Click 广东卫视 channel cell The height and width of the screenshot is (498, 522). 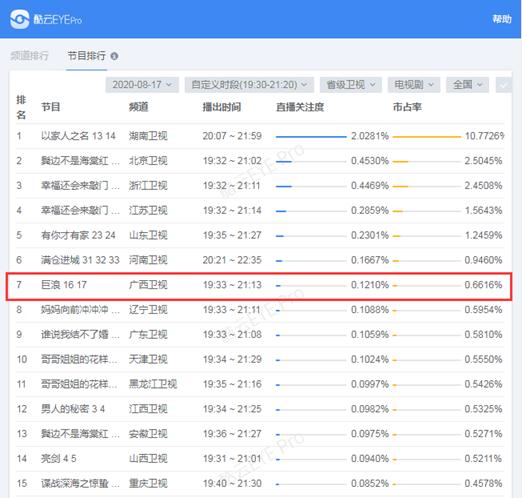(148, 334)
